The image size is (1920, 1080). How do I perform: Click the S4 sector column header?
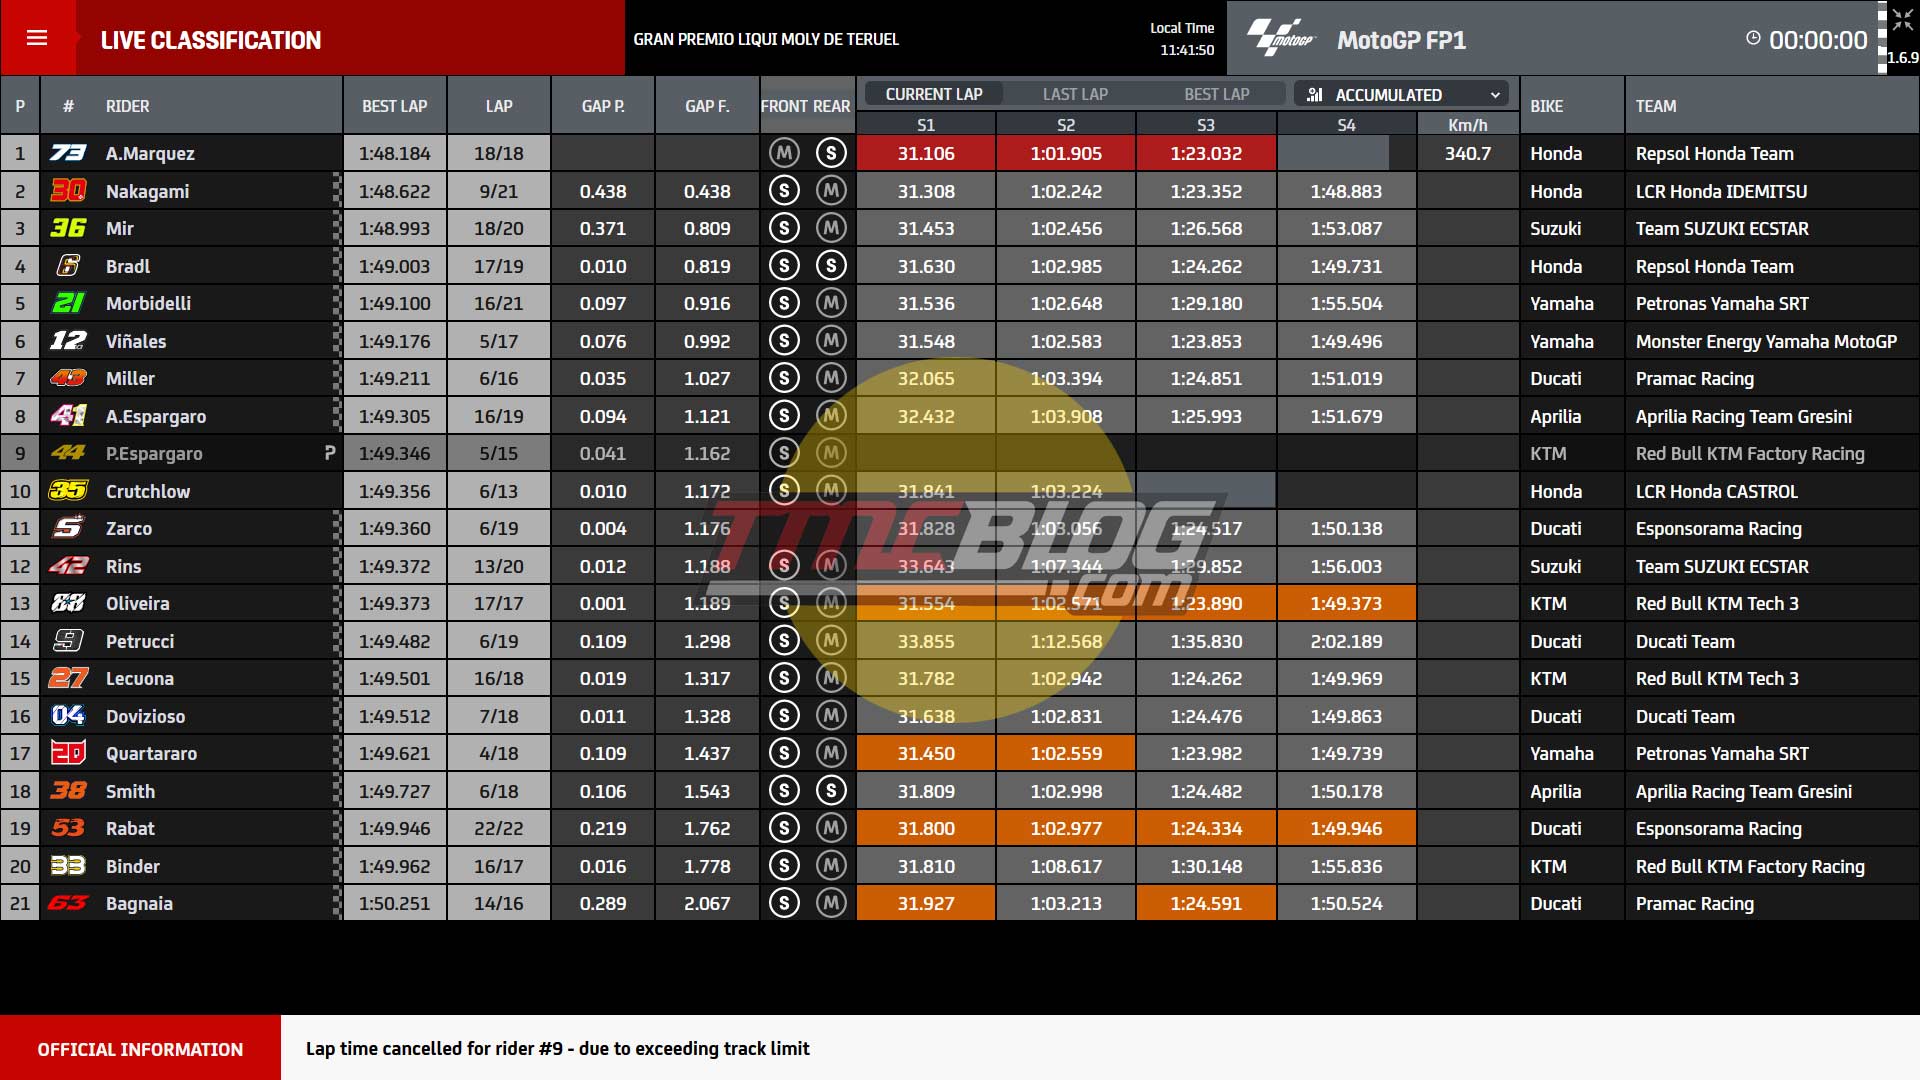(1346, 125)
